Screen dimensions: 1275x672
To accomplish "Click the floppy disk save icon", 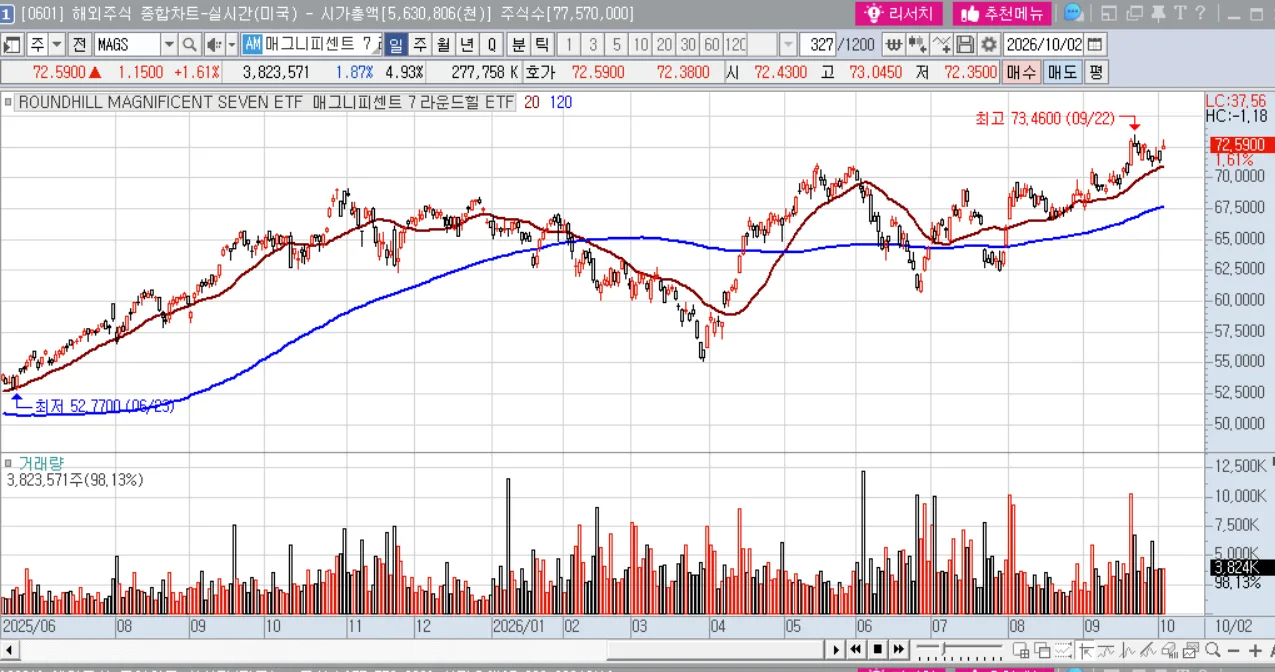I will [x=965, y=45].
